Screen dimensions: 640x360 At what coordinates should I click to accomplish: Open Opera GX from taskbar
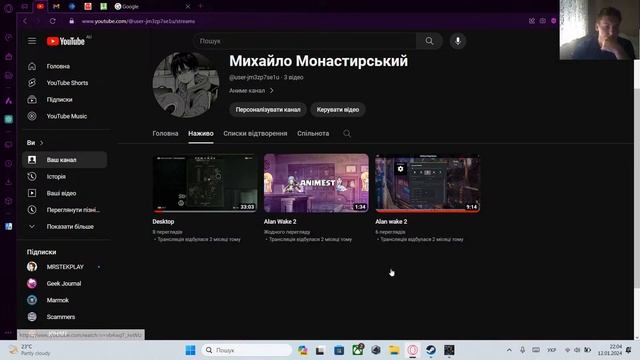click(x=413, y=350)
